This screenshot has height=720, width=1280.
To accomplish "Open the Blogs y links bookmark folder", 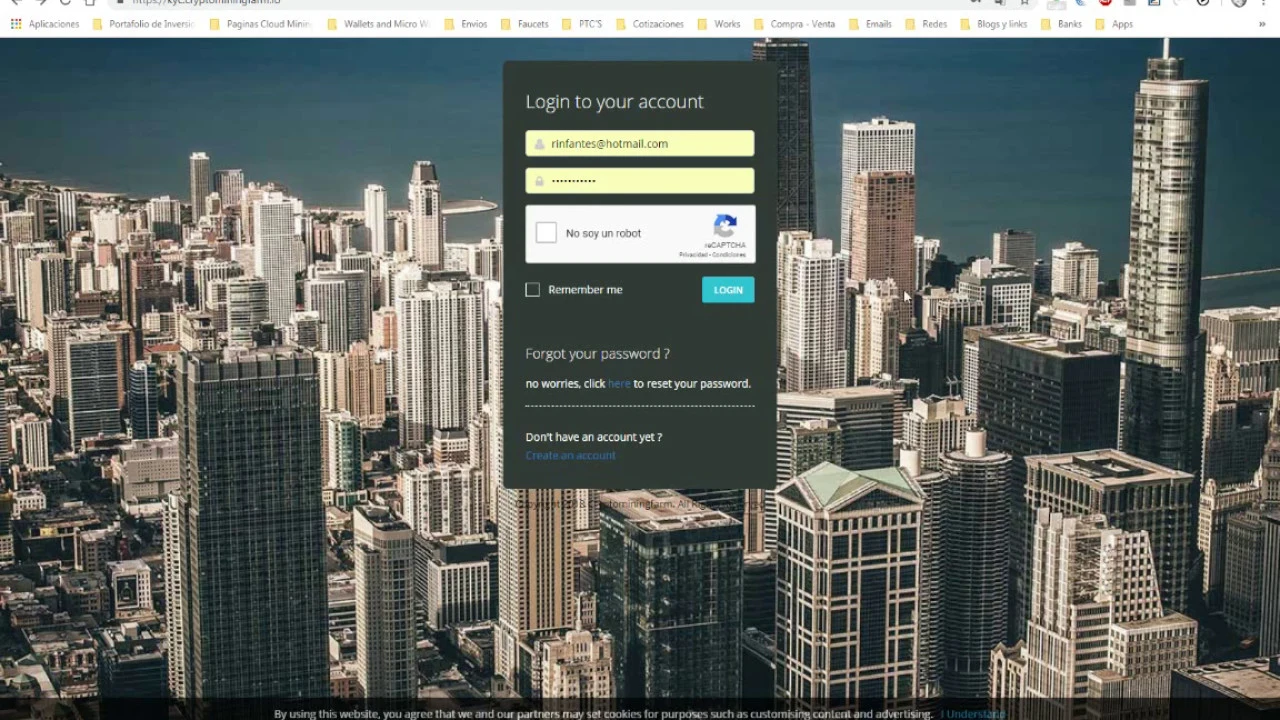I will pos(993,24).
